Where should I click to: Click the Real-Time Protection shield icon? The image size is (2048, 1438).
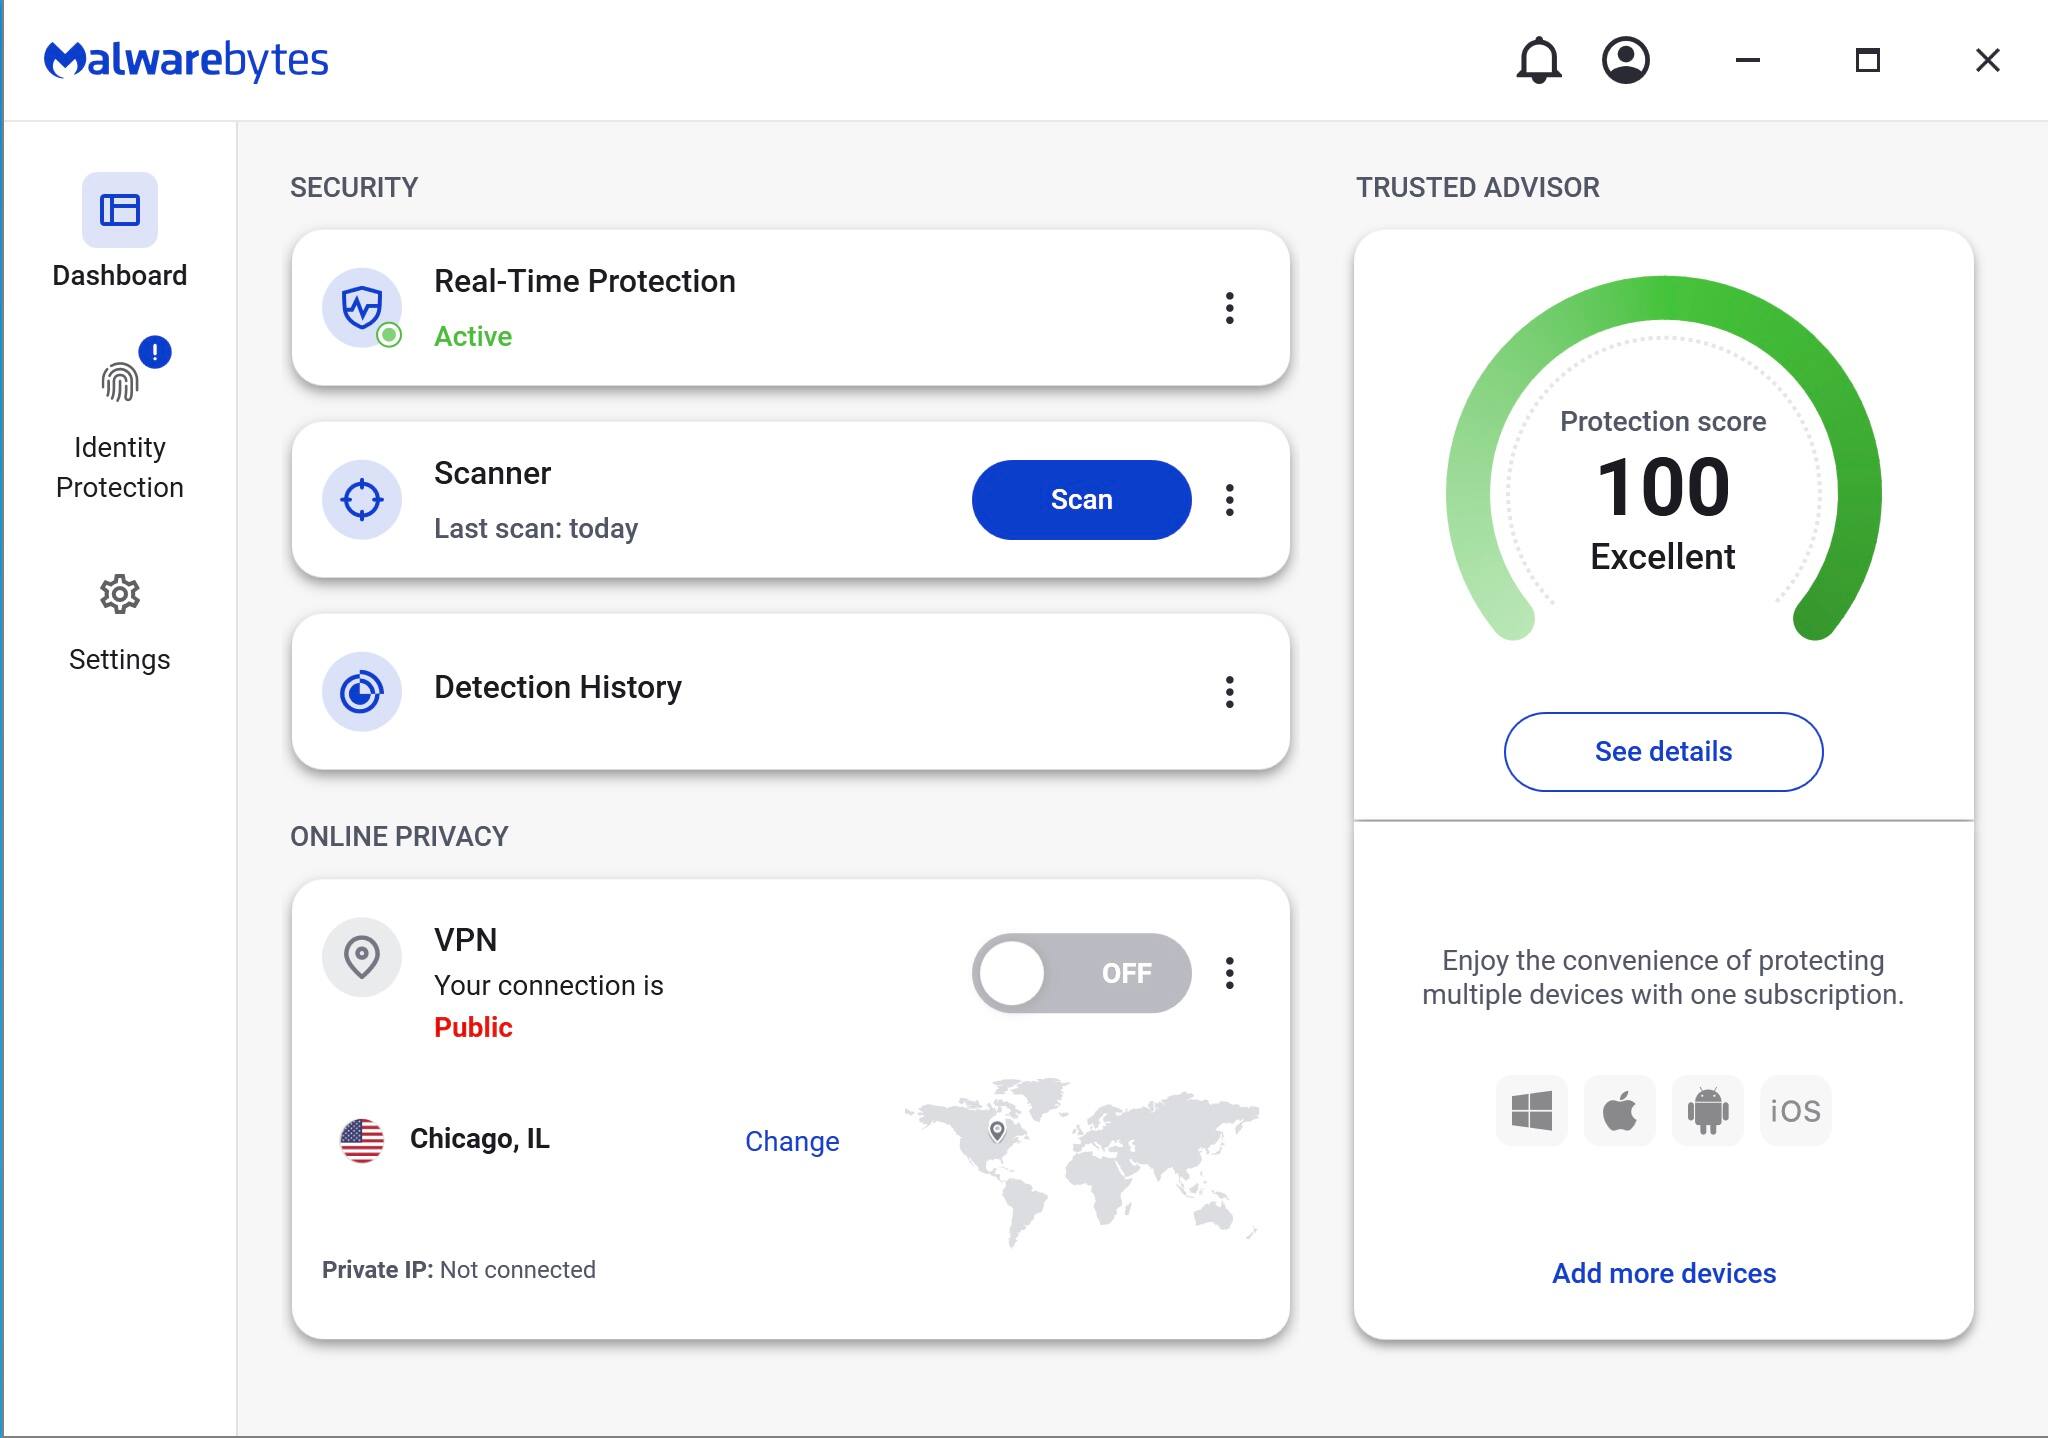[x=362, y=308]
